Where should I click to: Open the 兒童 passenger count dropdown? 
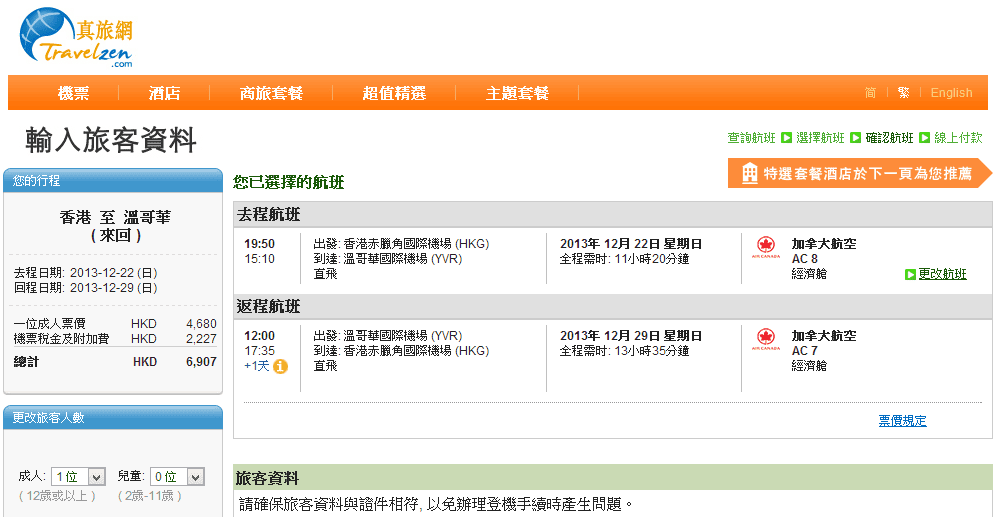177,477
